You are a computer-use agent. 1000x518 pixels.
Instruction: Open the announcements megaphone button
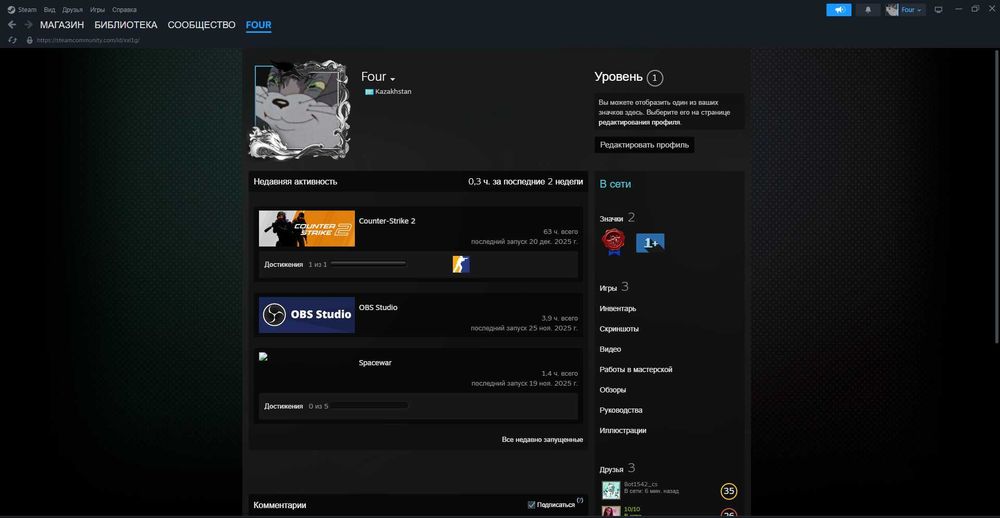coord(839,10)
